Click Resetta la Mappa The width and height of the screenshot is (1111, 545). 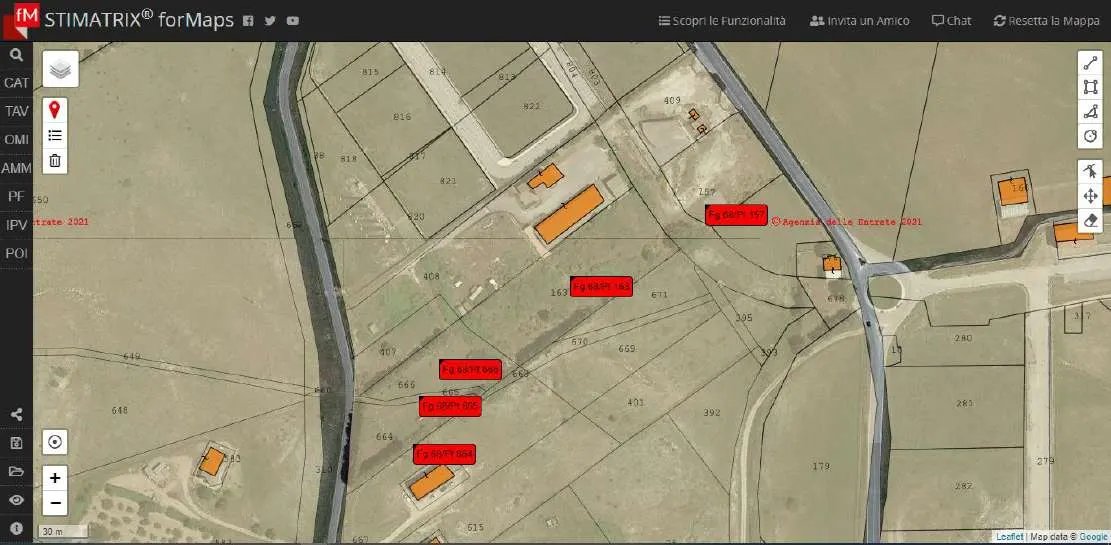(x=1047, y=21)
